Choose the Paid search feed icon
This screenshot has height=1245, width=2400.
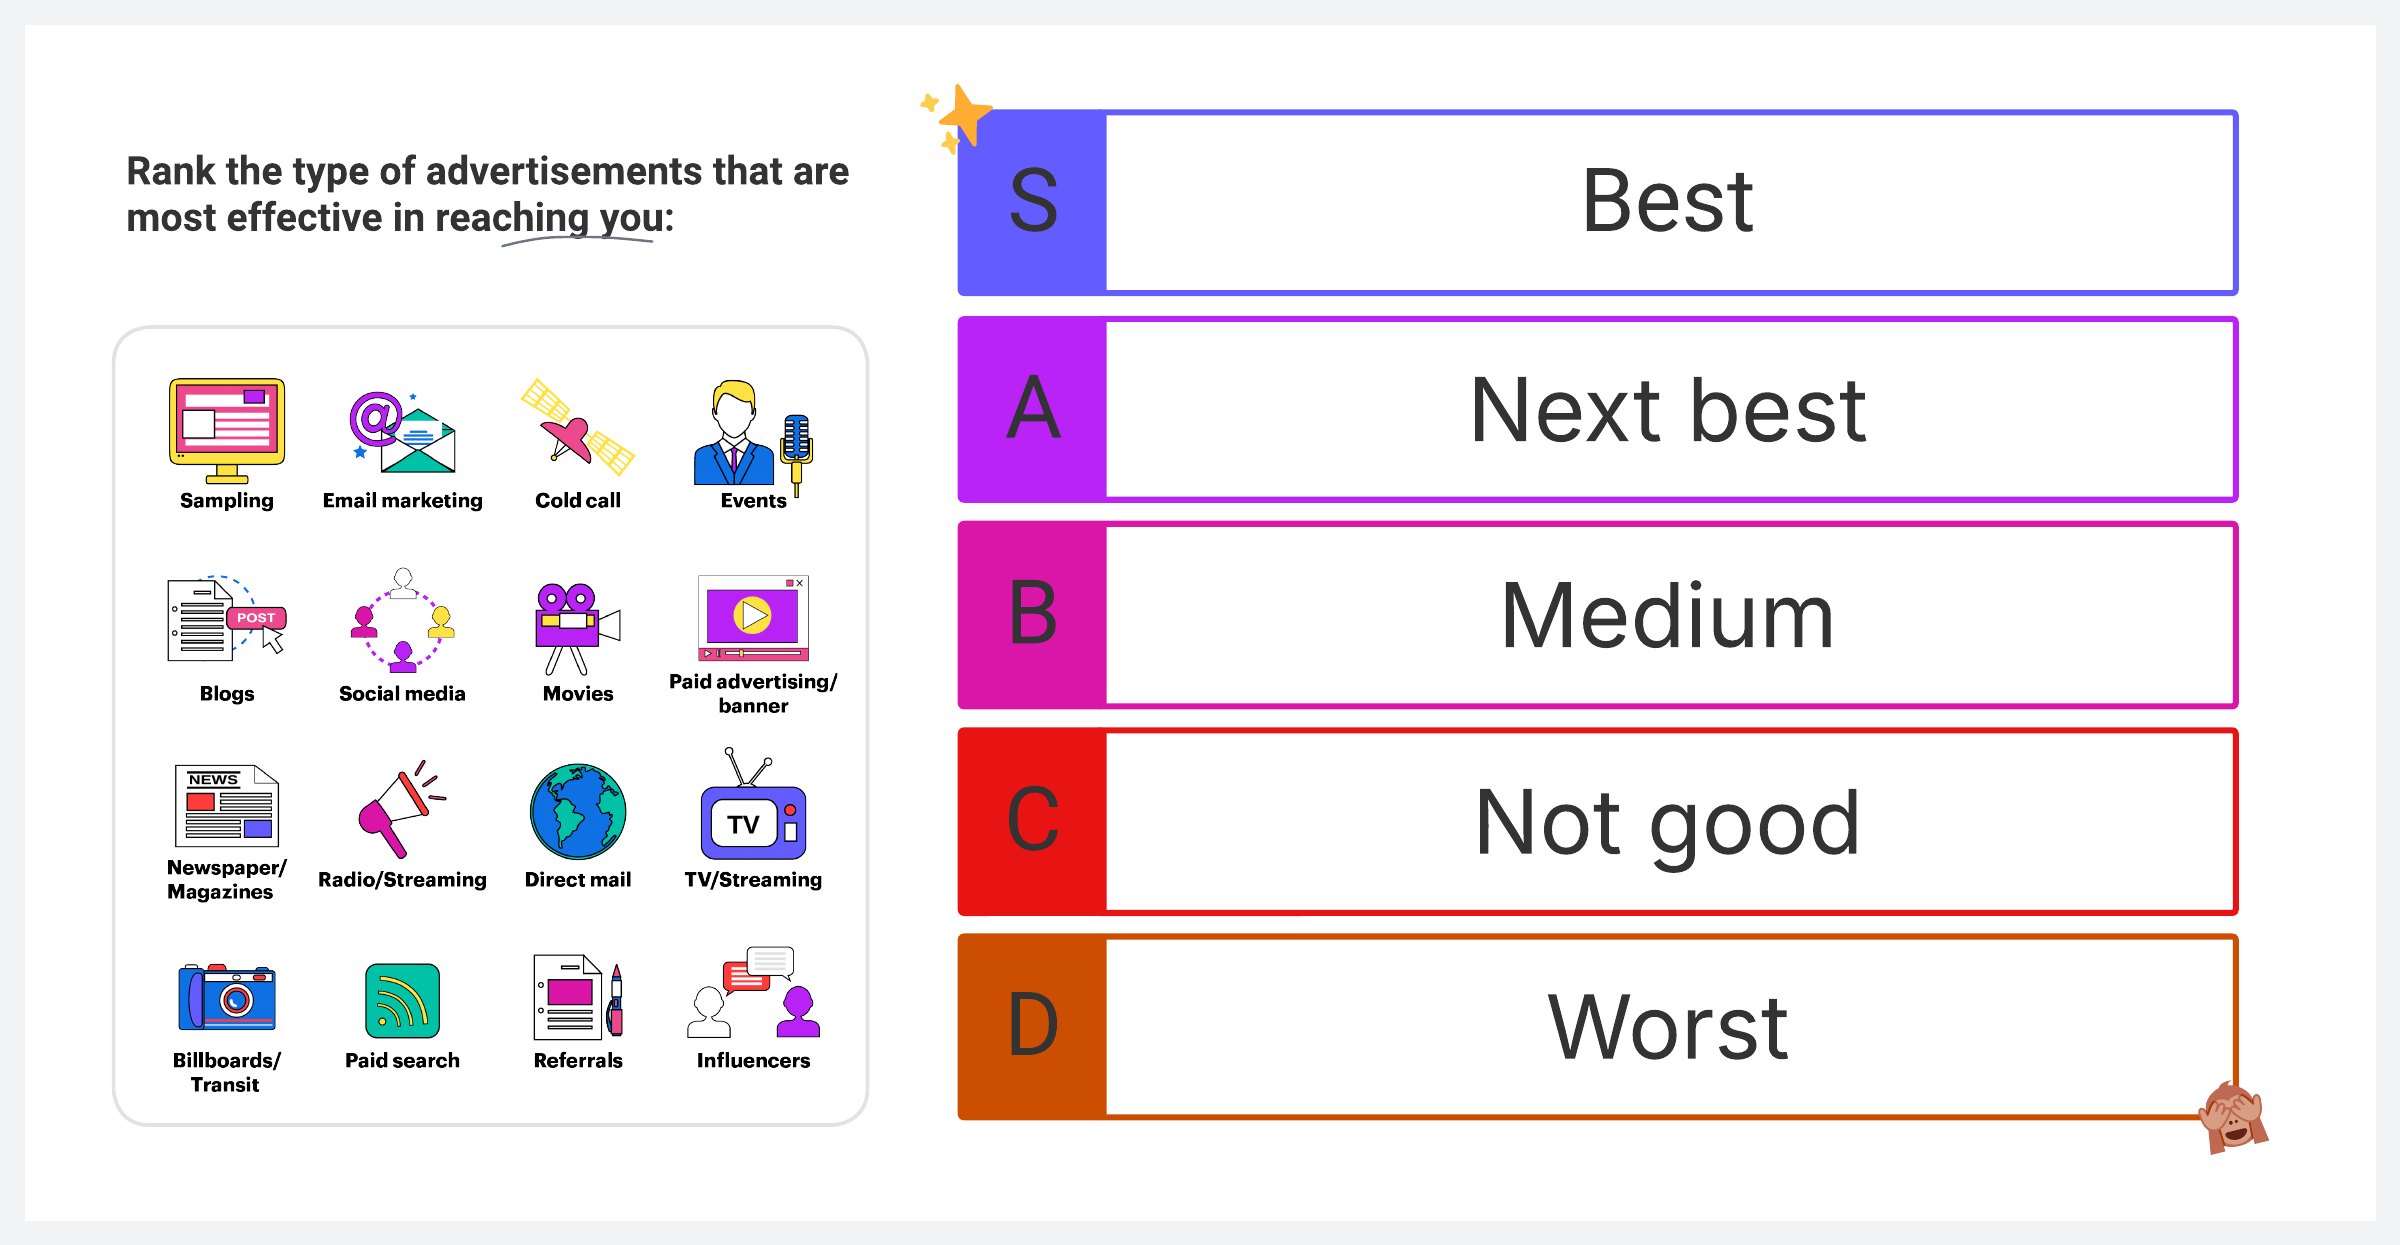click(x=402, y=1001)
